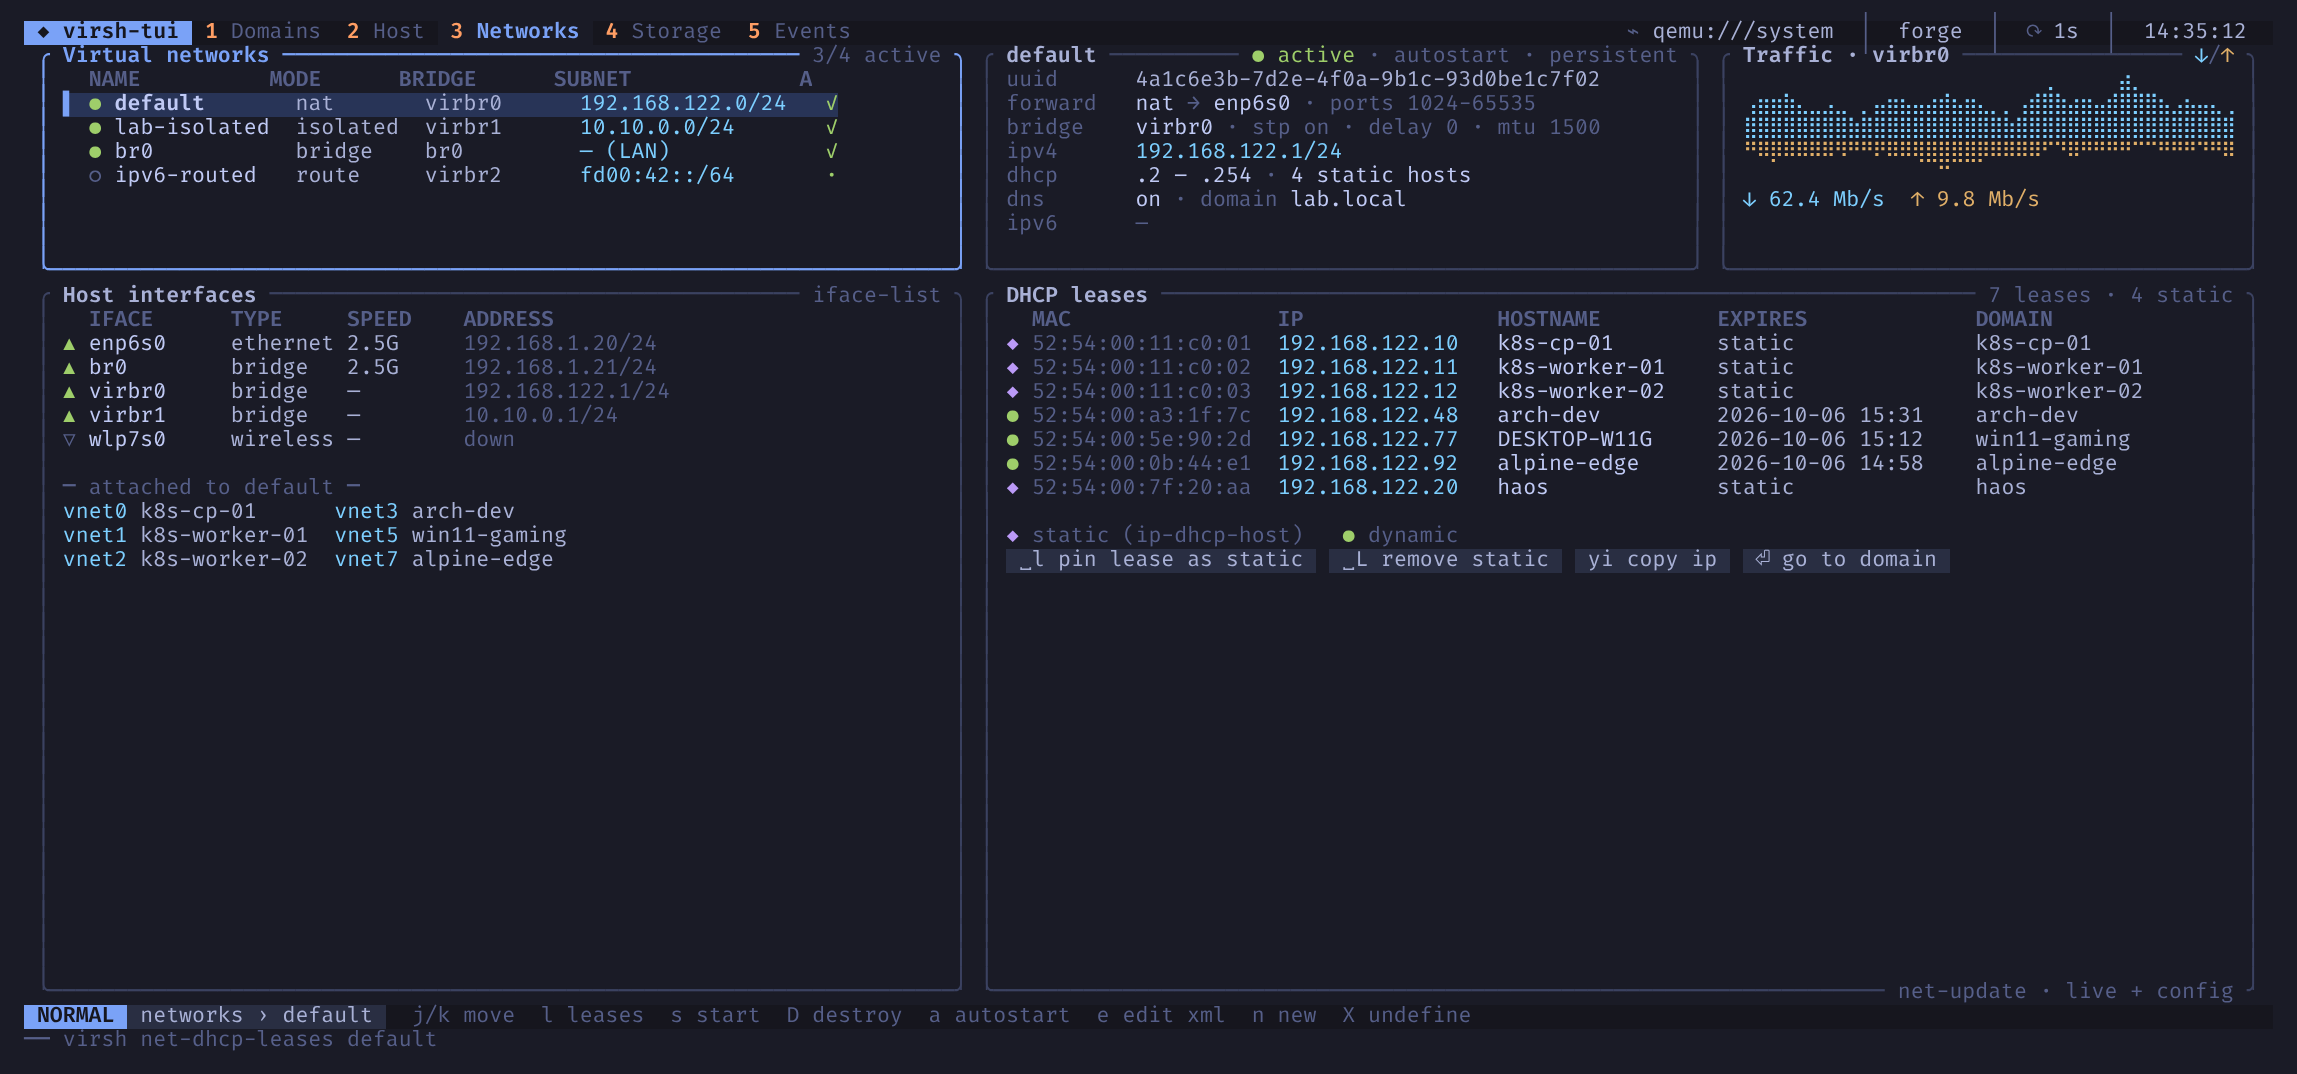Click the static diamond icon for k8s-cp-01 lease

click(1012, 343)
